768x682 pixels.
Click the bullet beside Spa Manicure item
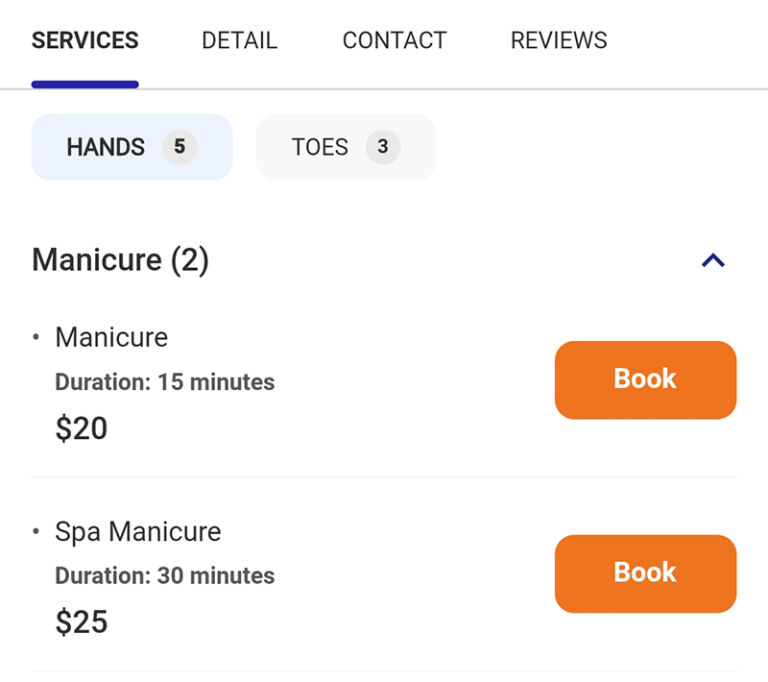36,531
